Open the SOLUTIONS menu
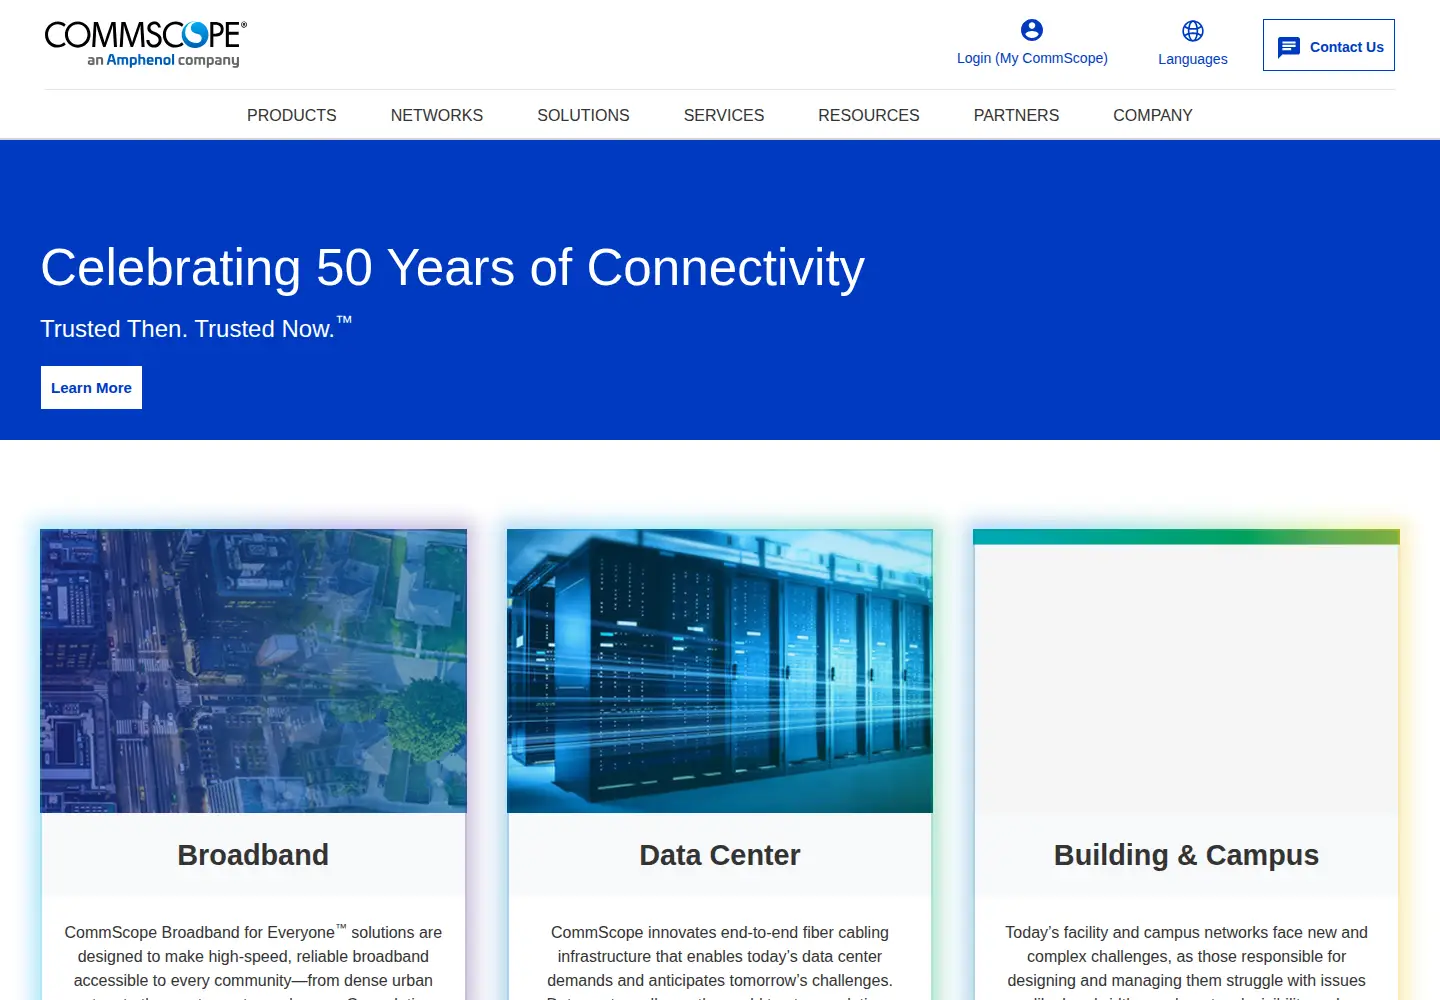Viewport: 1440px width, 1000px height. point(583,115)
